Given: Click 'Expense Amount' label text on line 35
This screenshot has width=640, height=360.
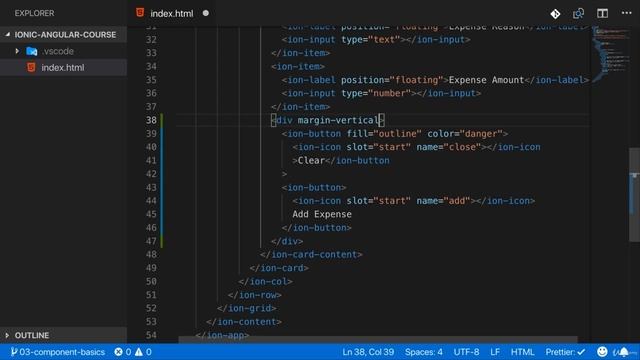Looking at the screenshot, I should 486,80.
